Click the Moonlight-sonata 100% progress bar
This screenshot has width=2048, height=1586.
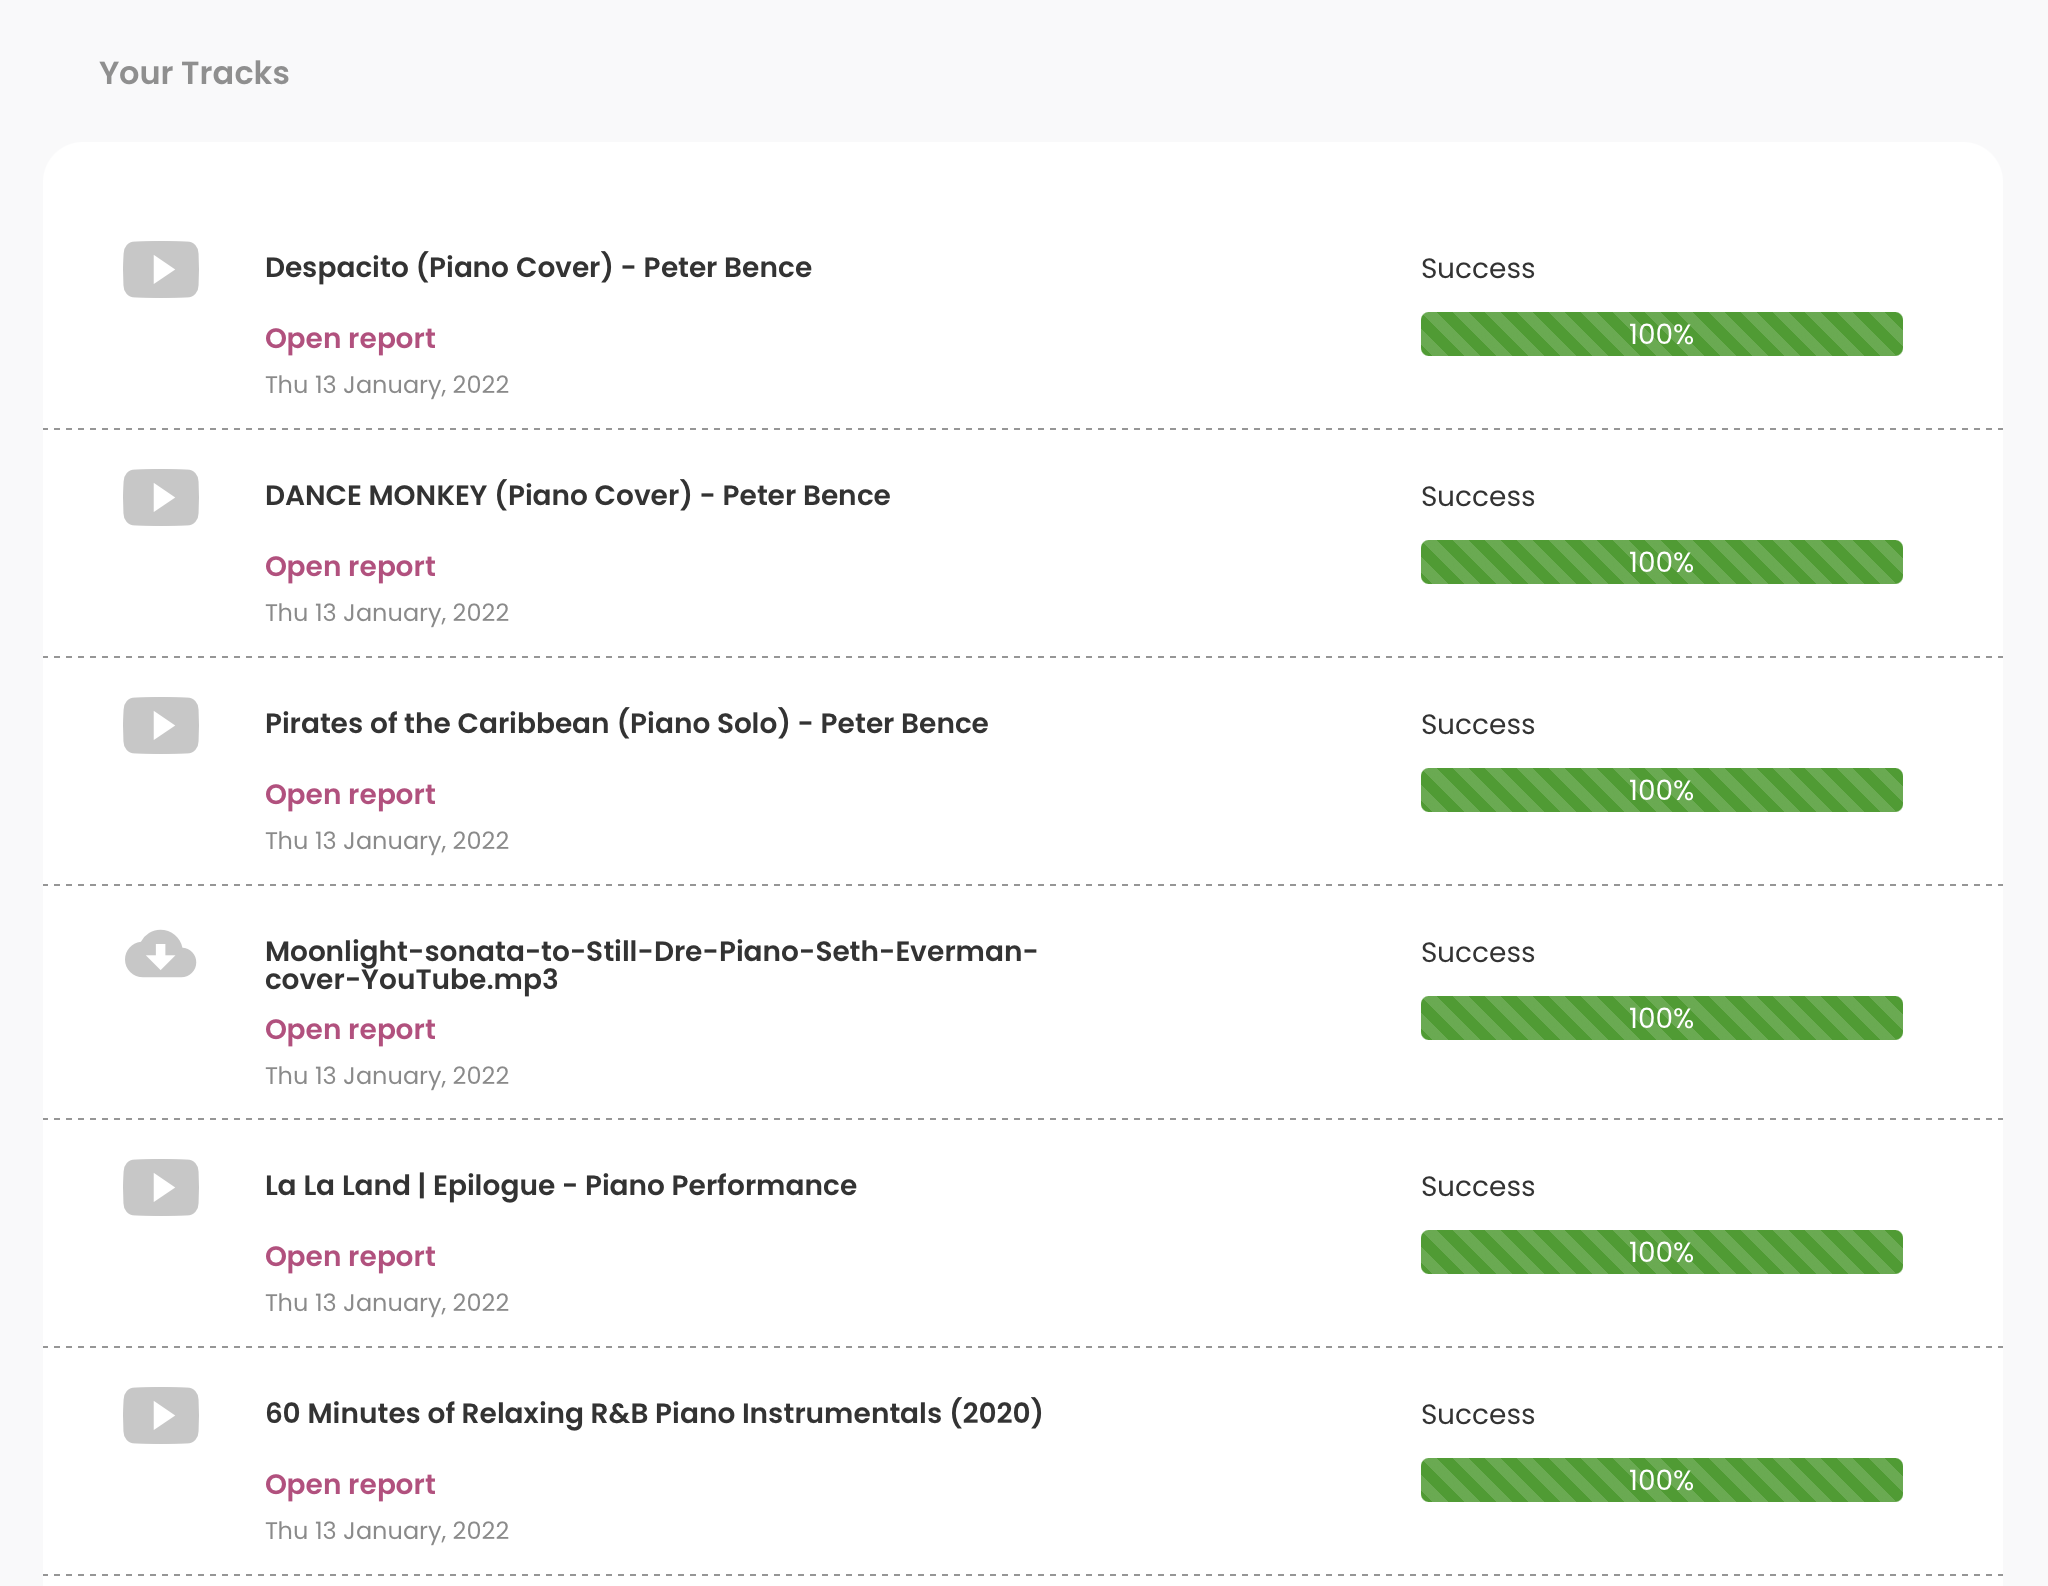point(1661,1018)
